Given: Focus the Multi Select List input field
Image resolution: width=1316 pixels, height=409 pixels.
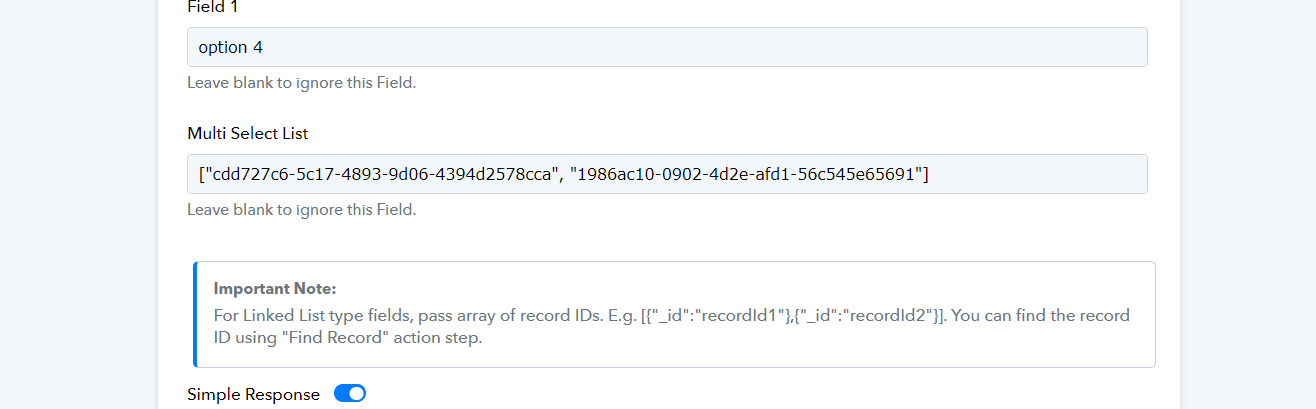Looking at the screenshot, I should tap(667, 174).
